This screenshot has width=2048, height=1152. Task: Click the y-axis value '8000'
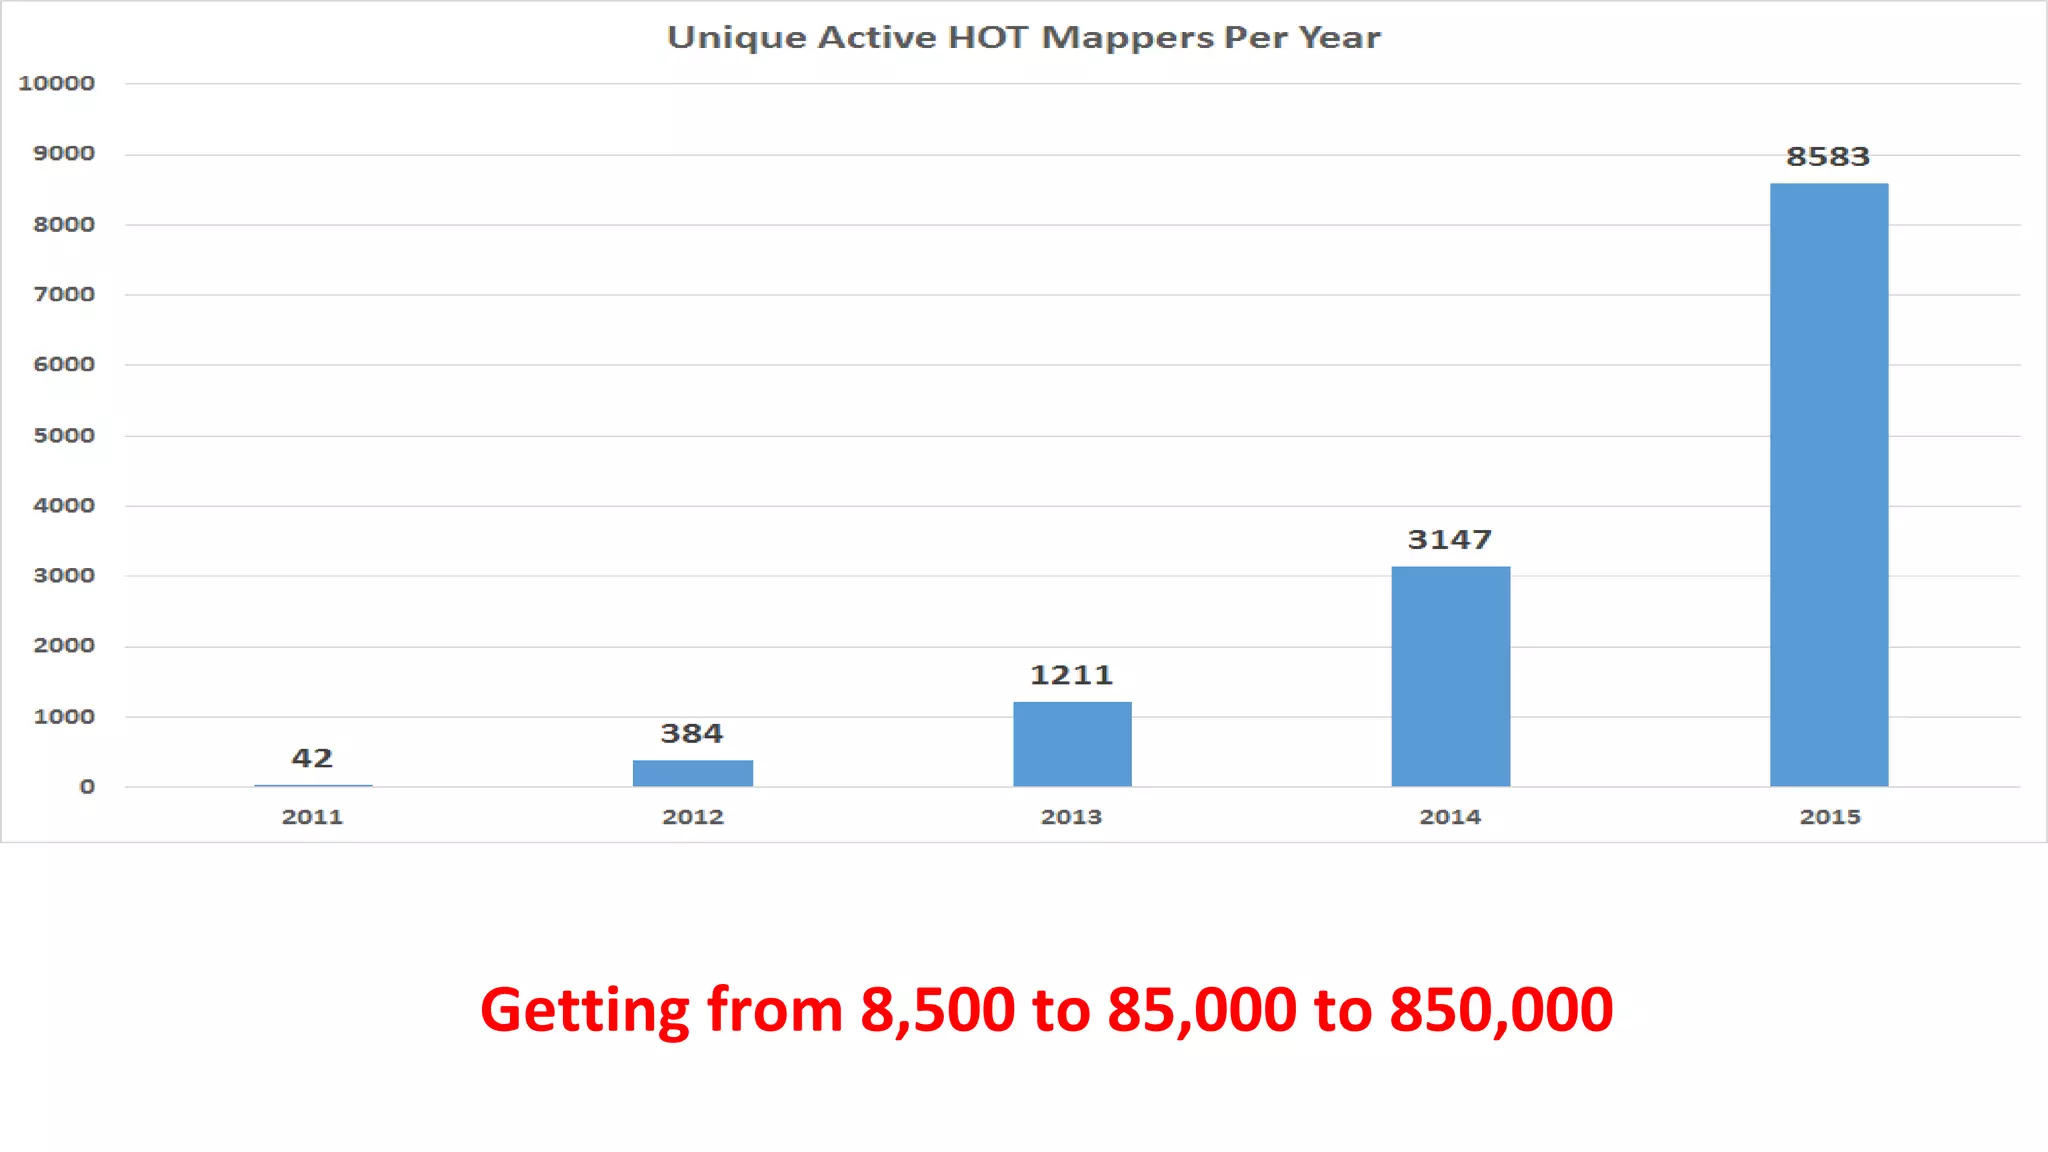tap(64, 225)
